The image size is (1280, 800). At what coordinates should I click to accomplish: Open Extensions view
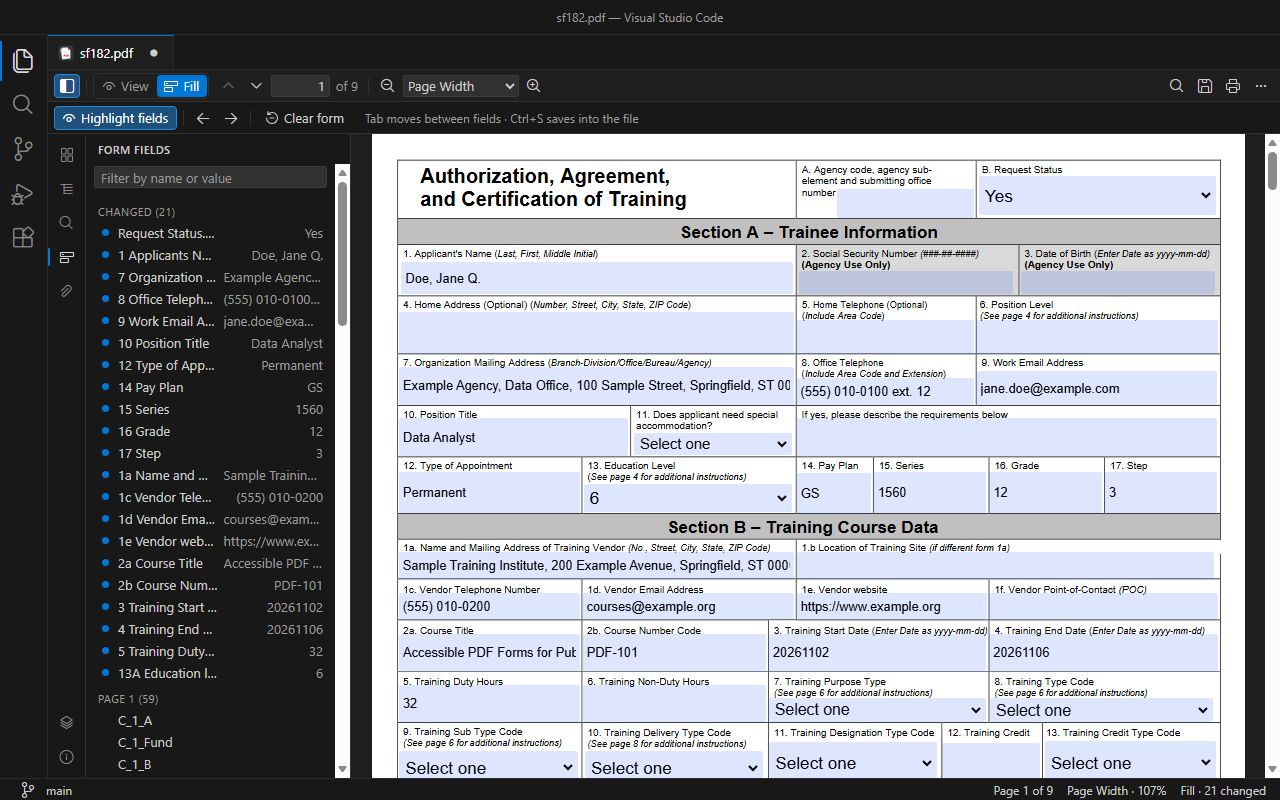[x=23, y=237]
